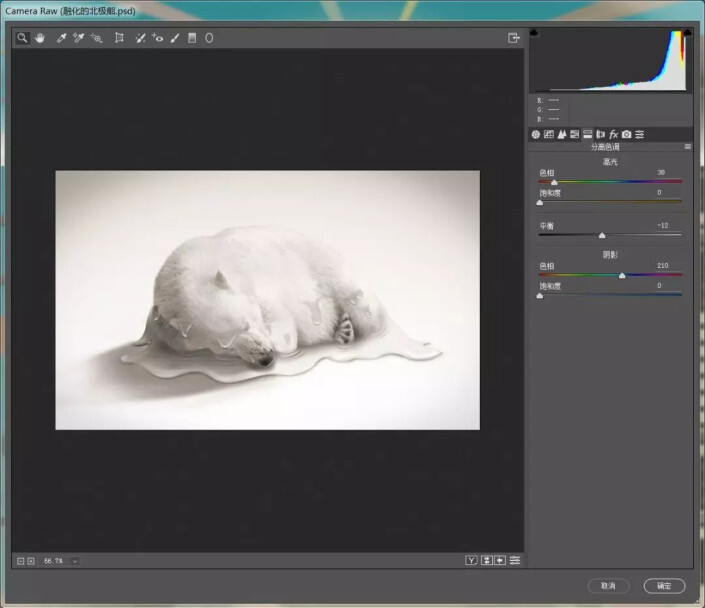
Task: Toggle full screen mode icon
Action: pyautogui.click(x=514, y=38)
